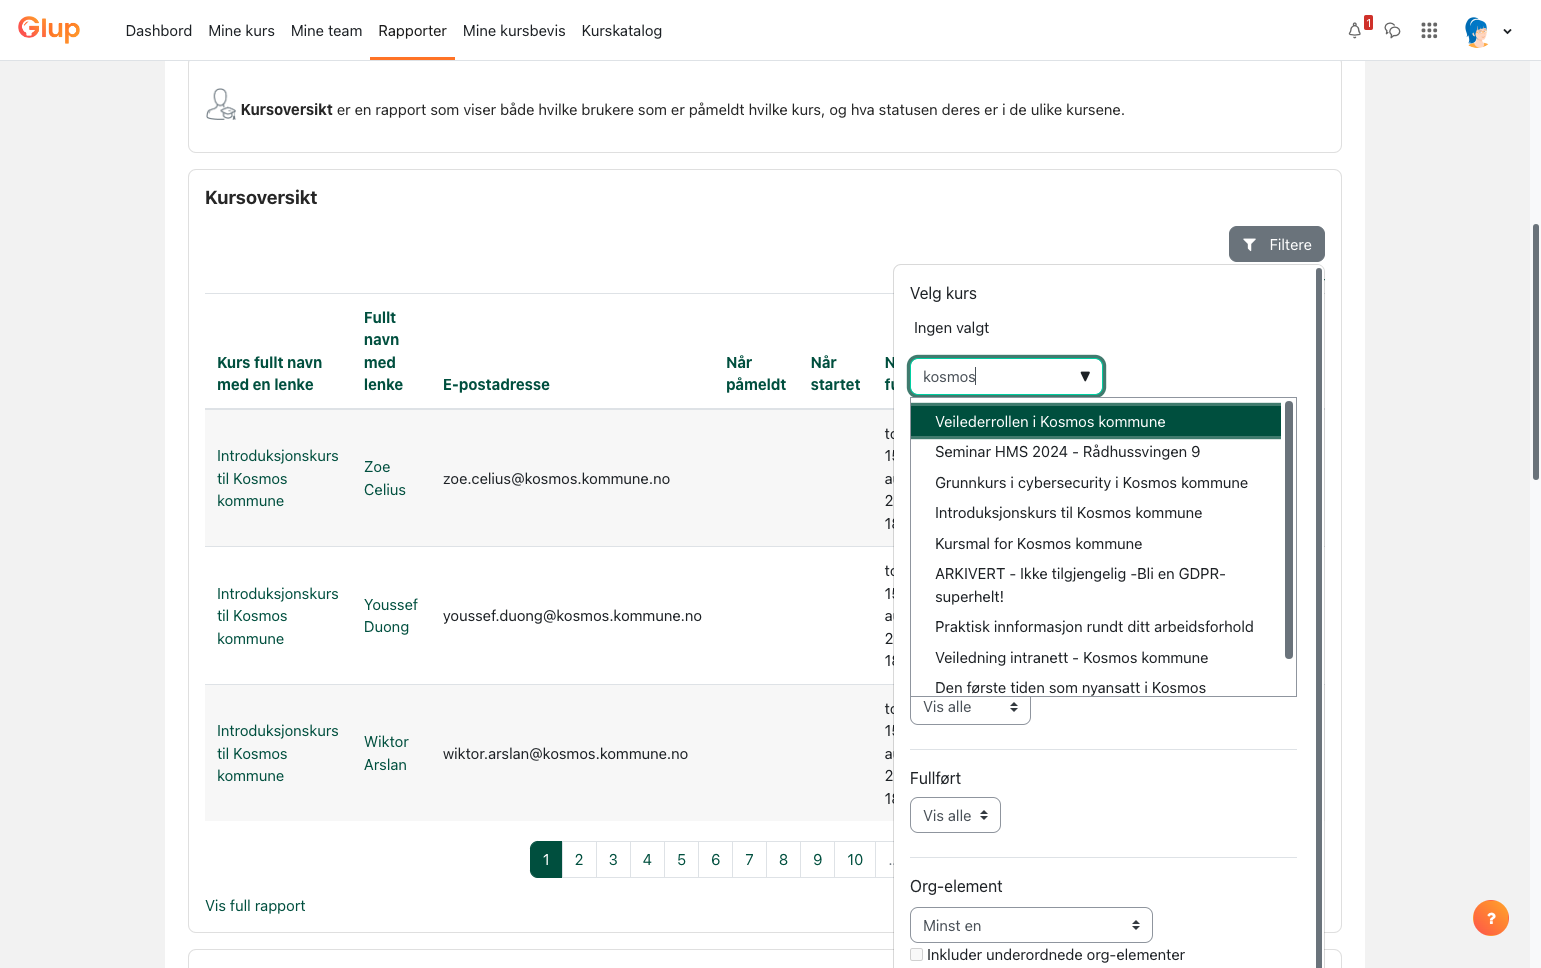The image size is (1541, 968).
Task: Check Inkluder underordnede org-elementer
Action: 916,955
